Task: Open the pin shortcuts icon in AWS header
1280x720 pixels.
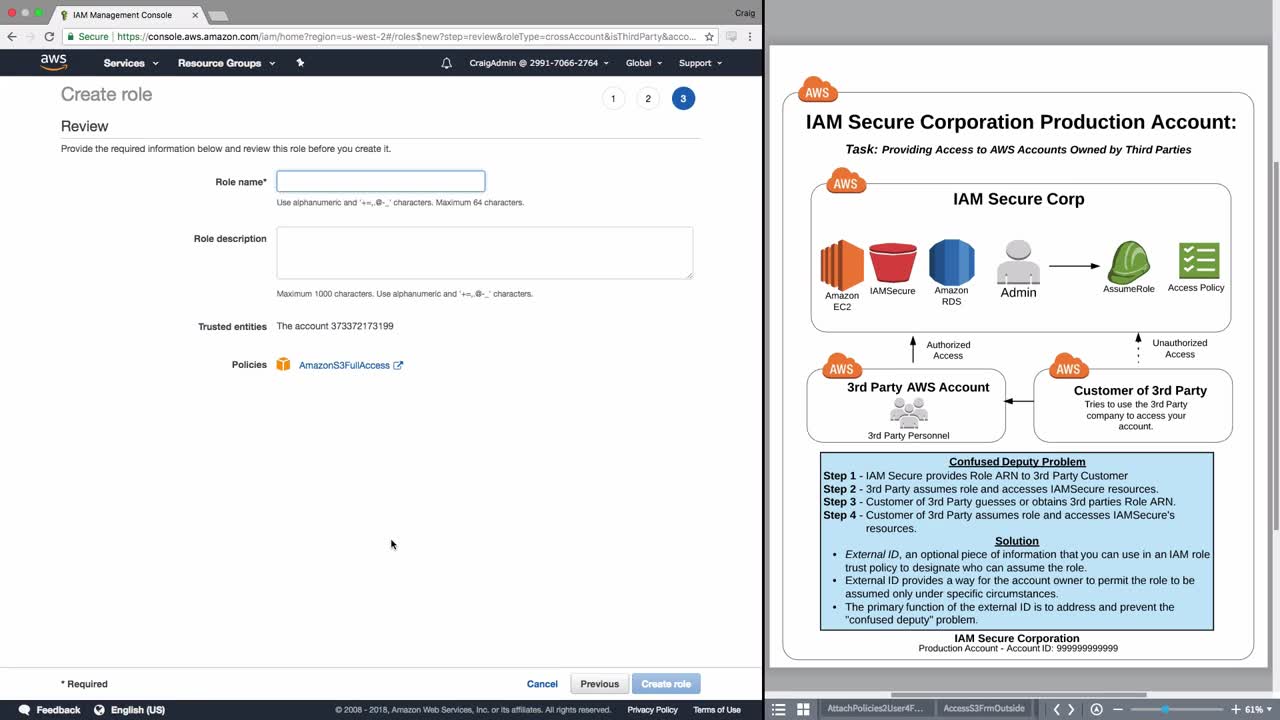Action: [300, 63]
